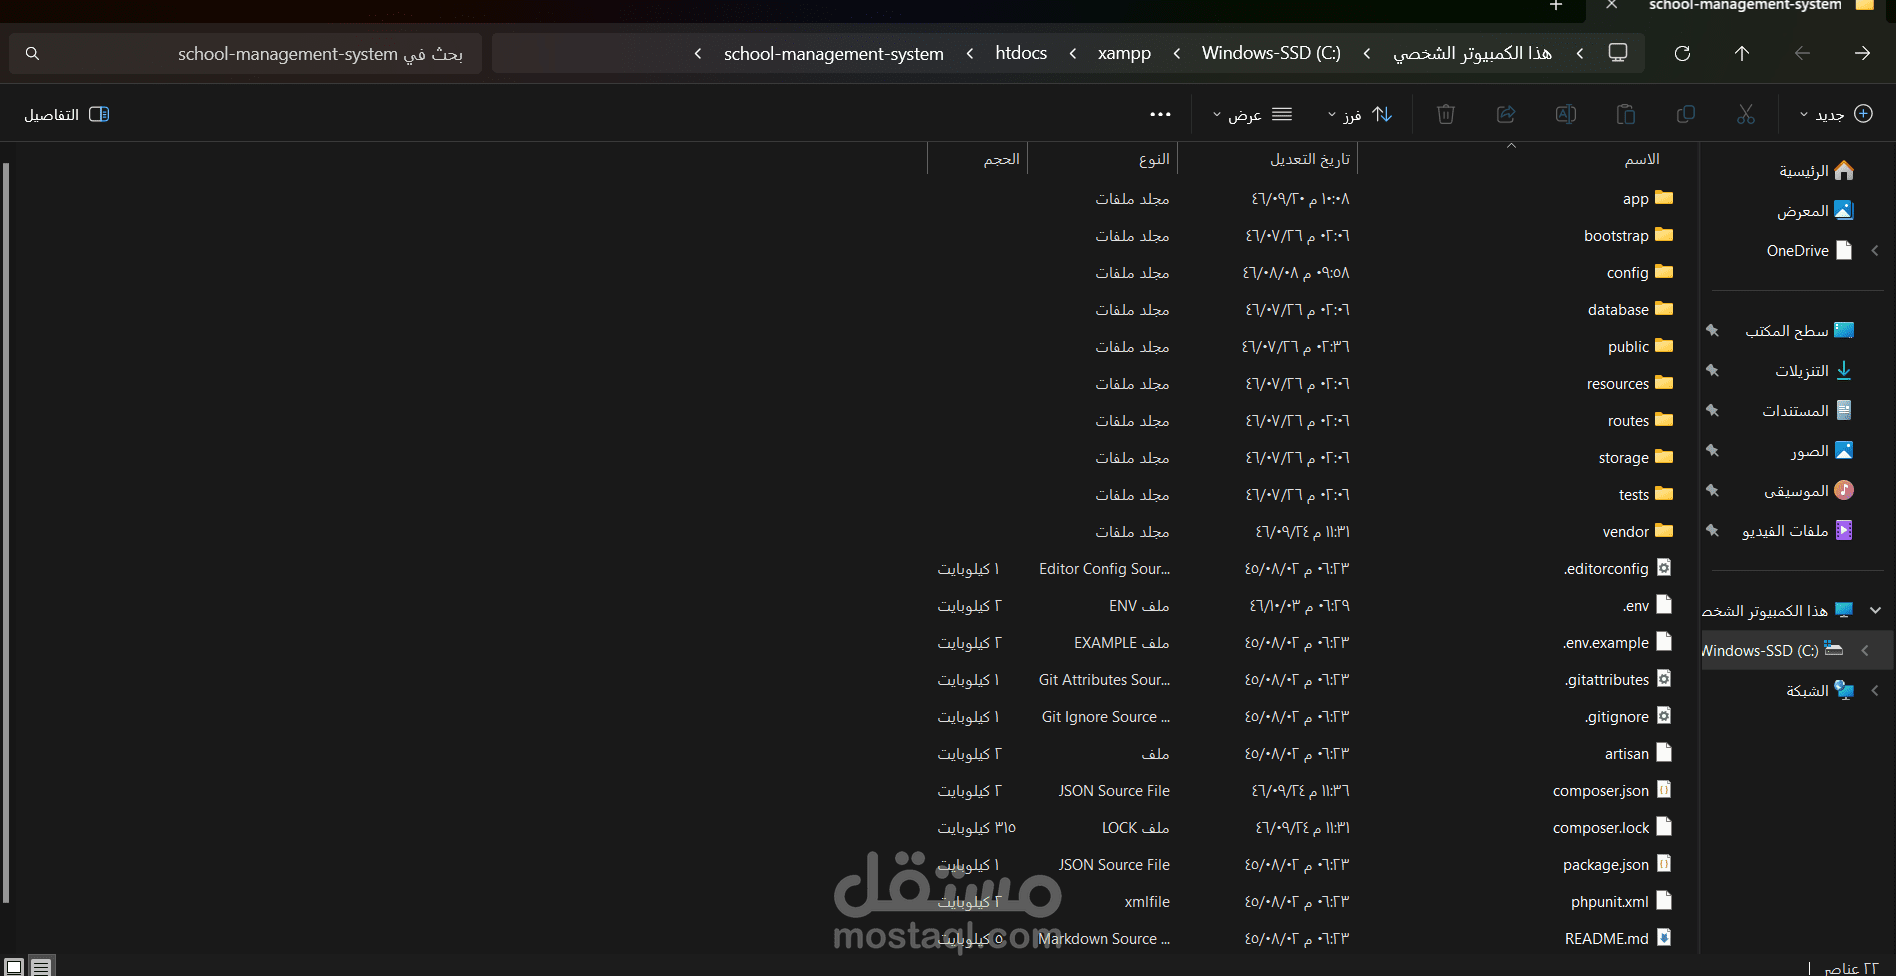Open الرئيسية (Home) in the sidebar

tap(1816, 171)
